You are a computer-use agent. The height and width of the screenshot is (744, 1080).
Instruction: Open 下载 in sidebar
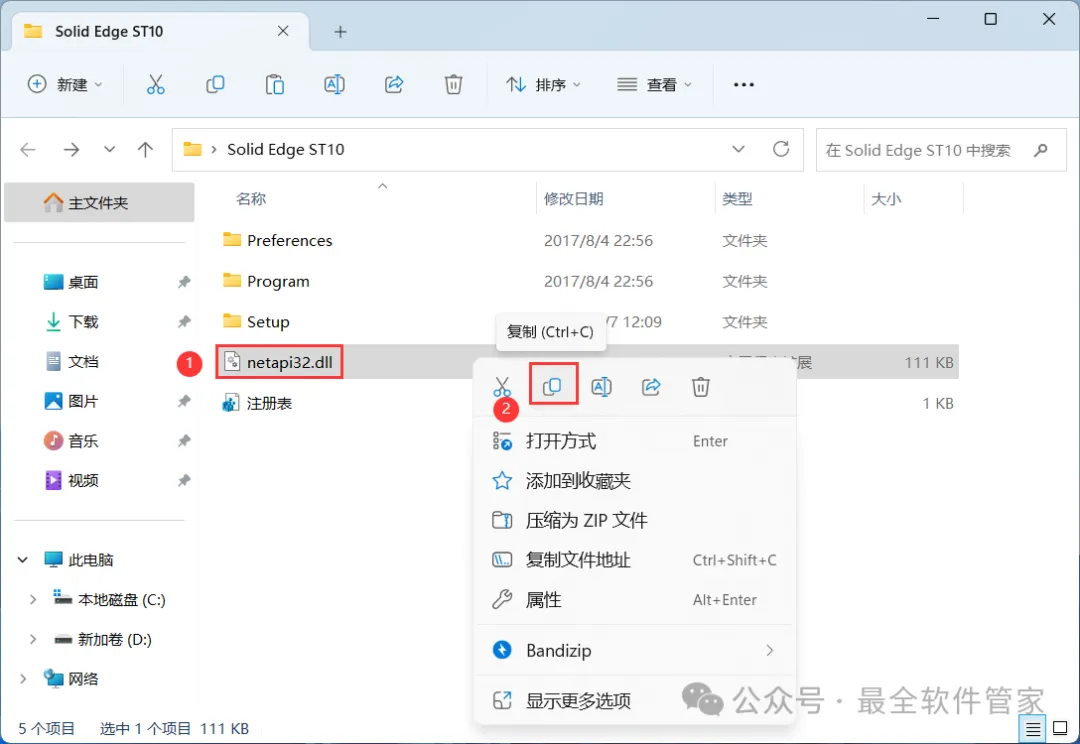point(83,322)
